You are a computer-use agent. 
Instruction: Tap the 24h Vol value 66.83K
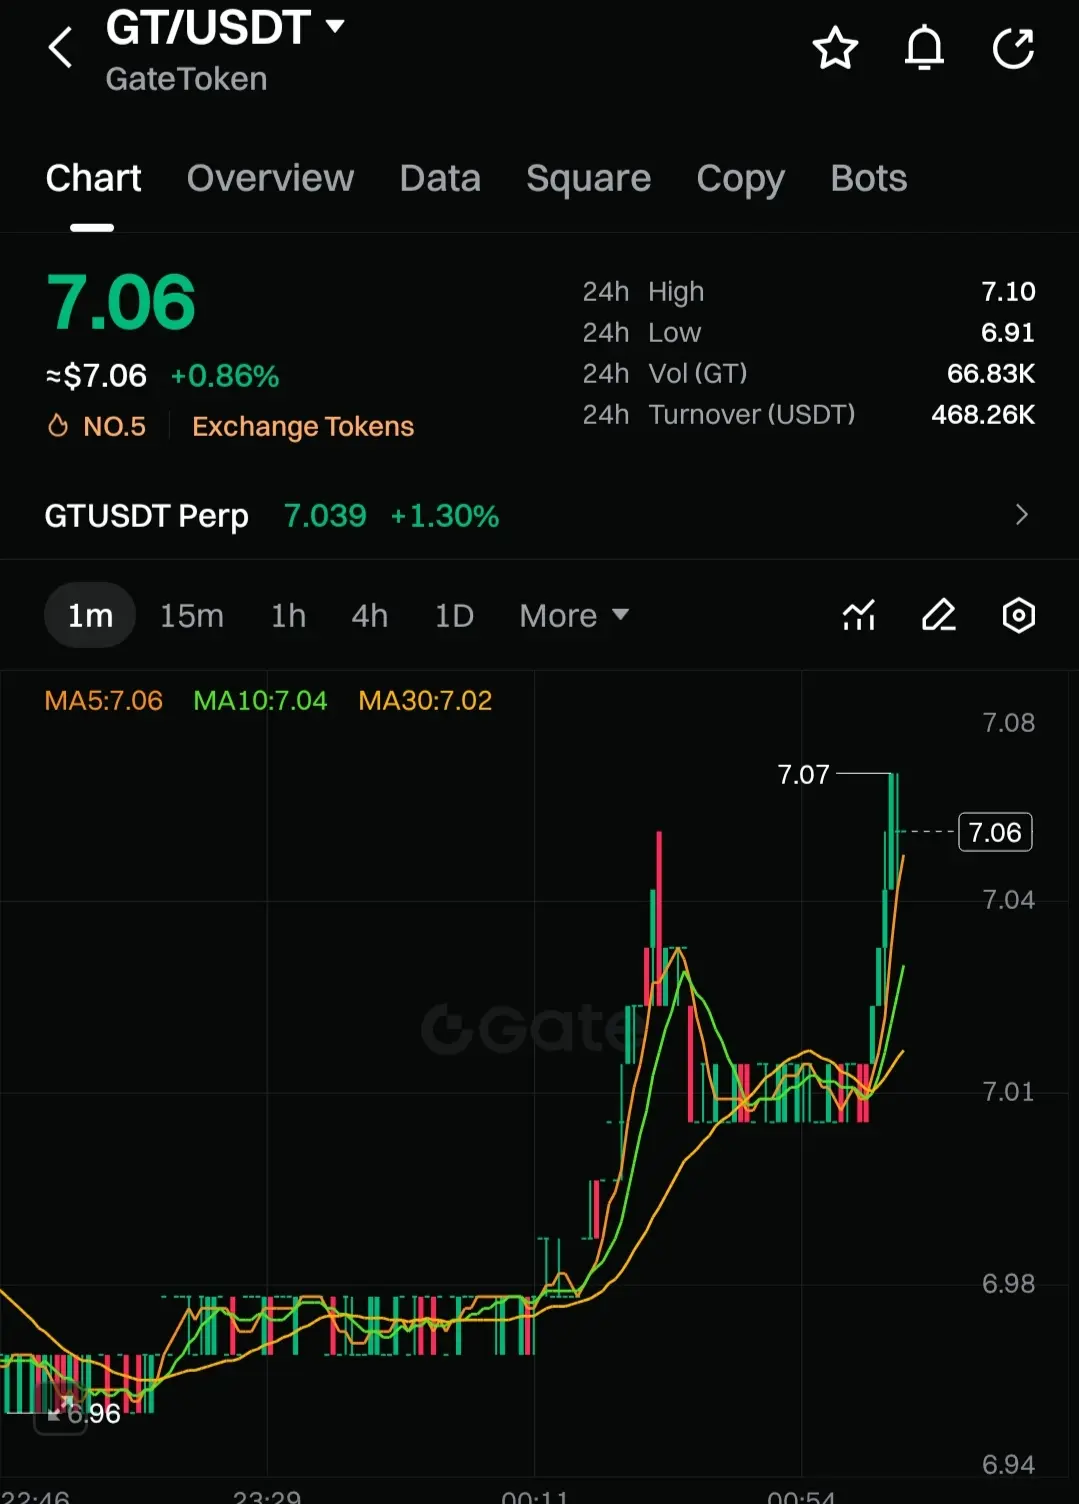click(991, 373)
